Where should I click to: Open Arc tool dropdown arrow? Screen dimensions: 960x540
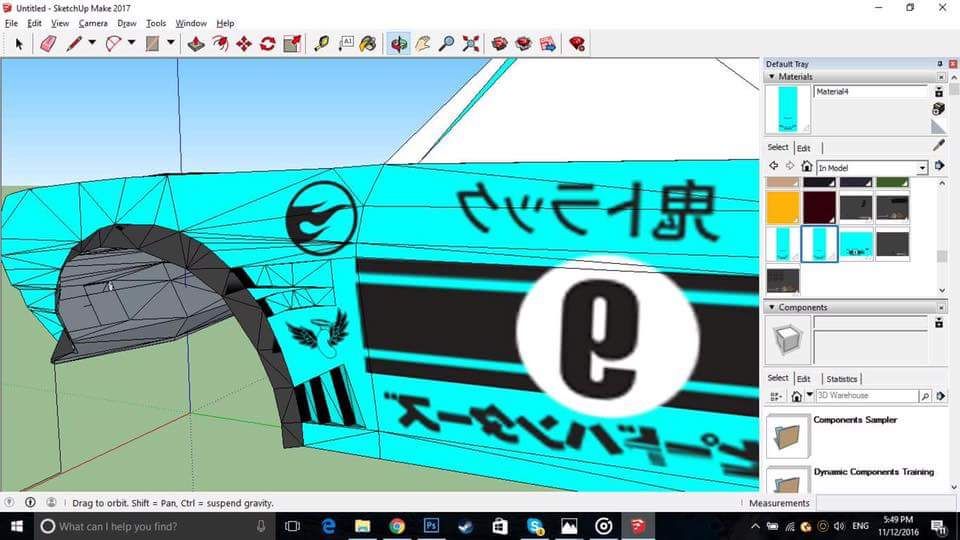click(x=131, y=43)
